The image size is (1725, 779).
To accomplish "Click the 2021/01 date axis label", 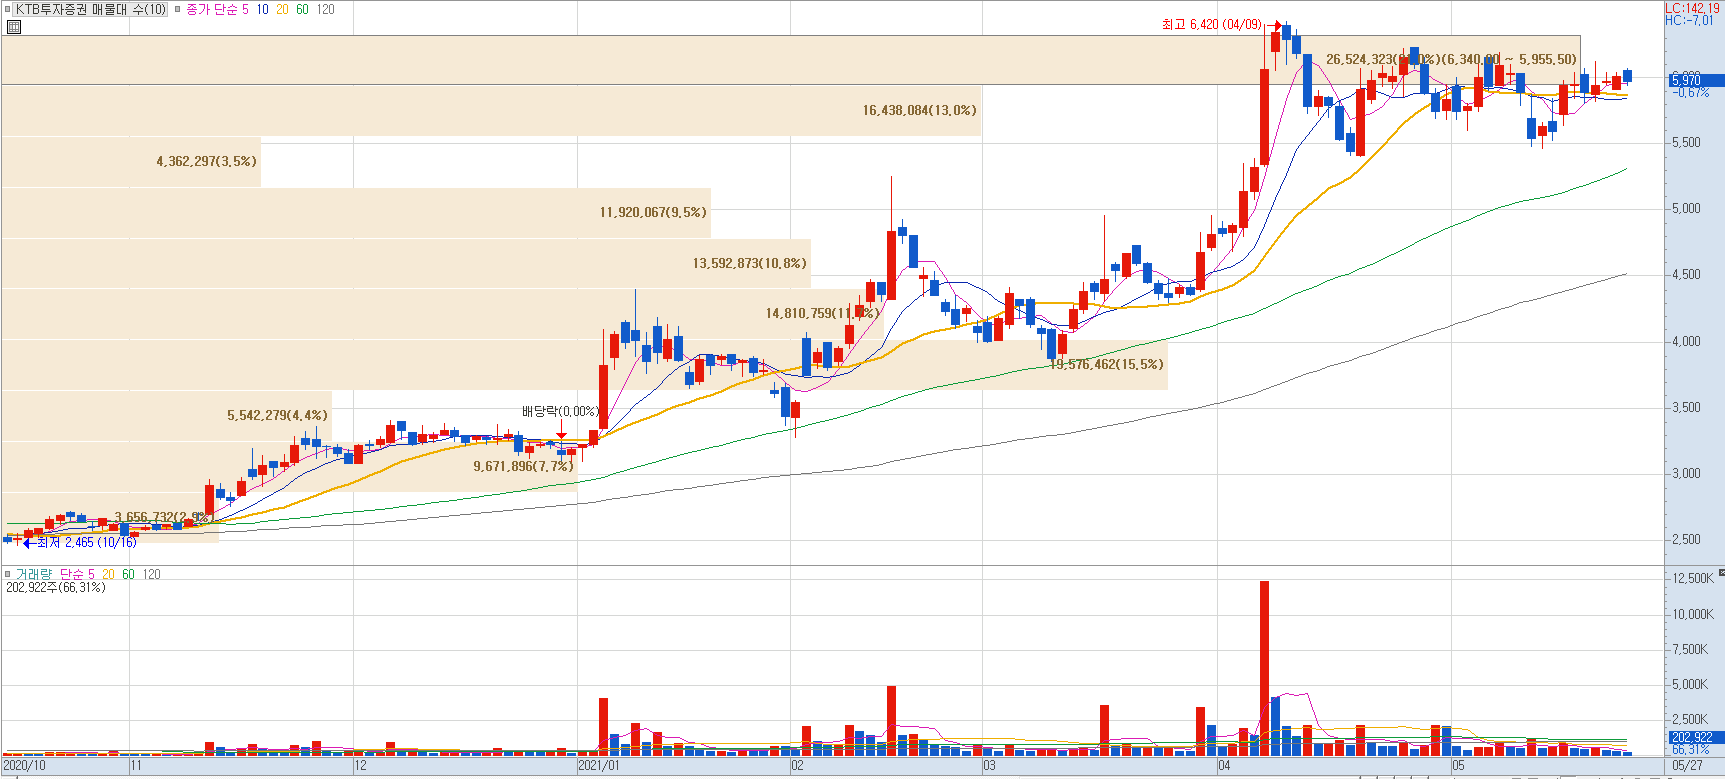I will coord(599,766).
